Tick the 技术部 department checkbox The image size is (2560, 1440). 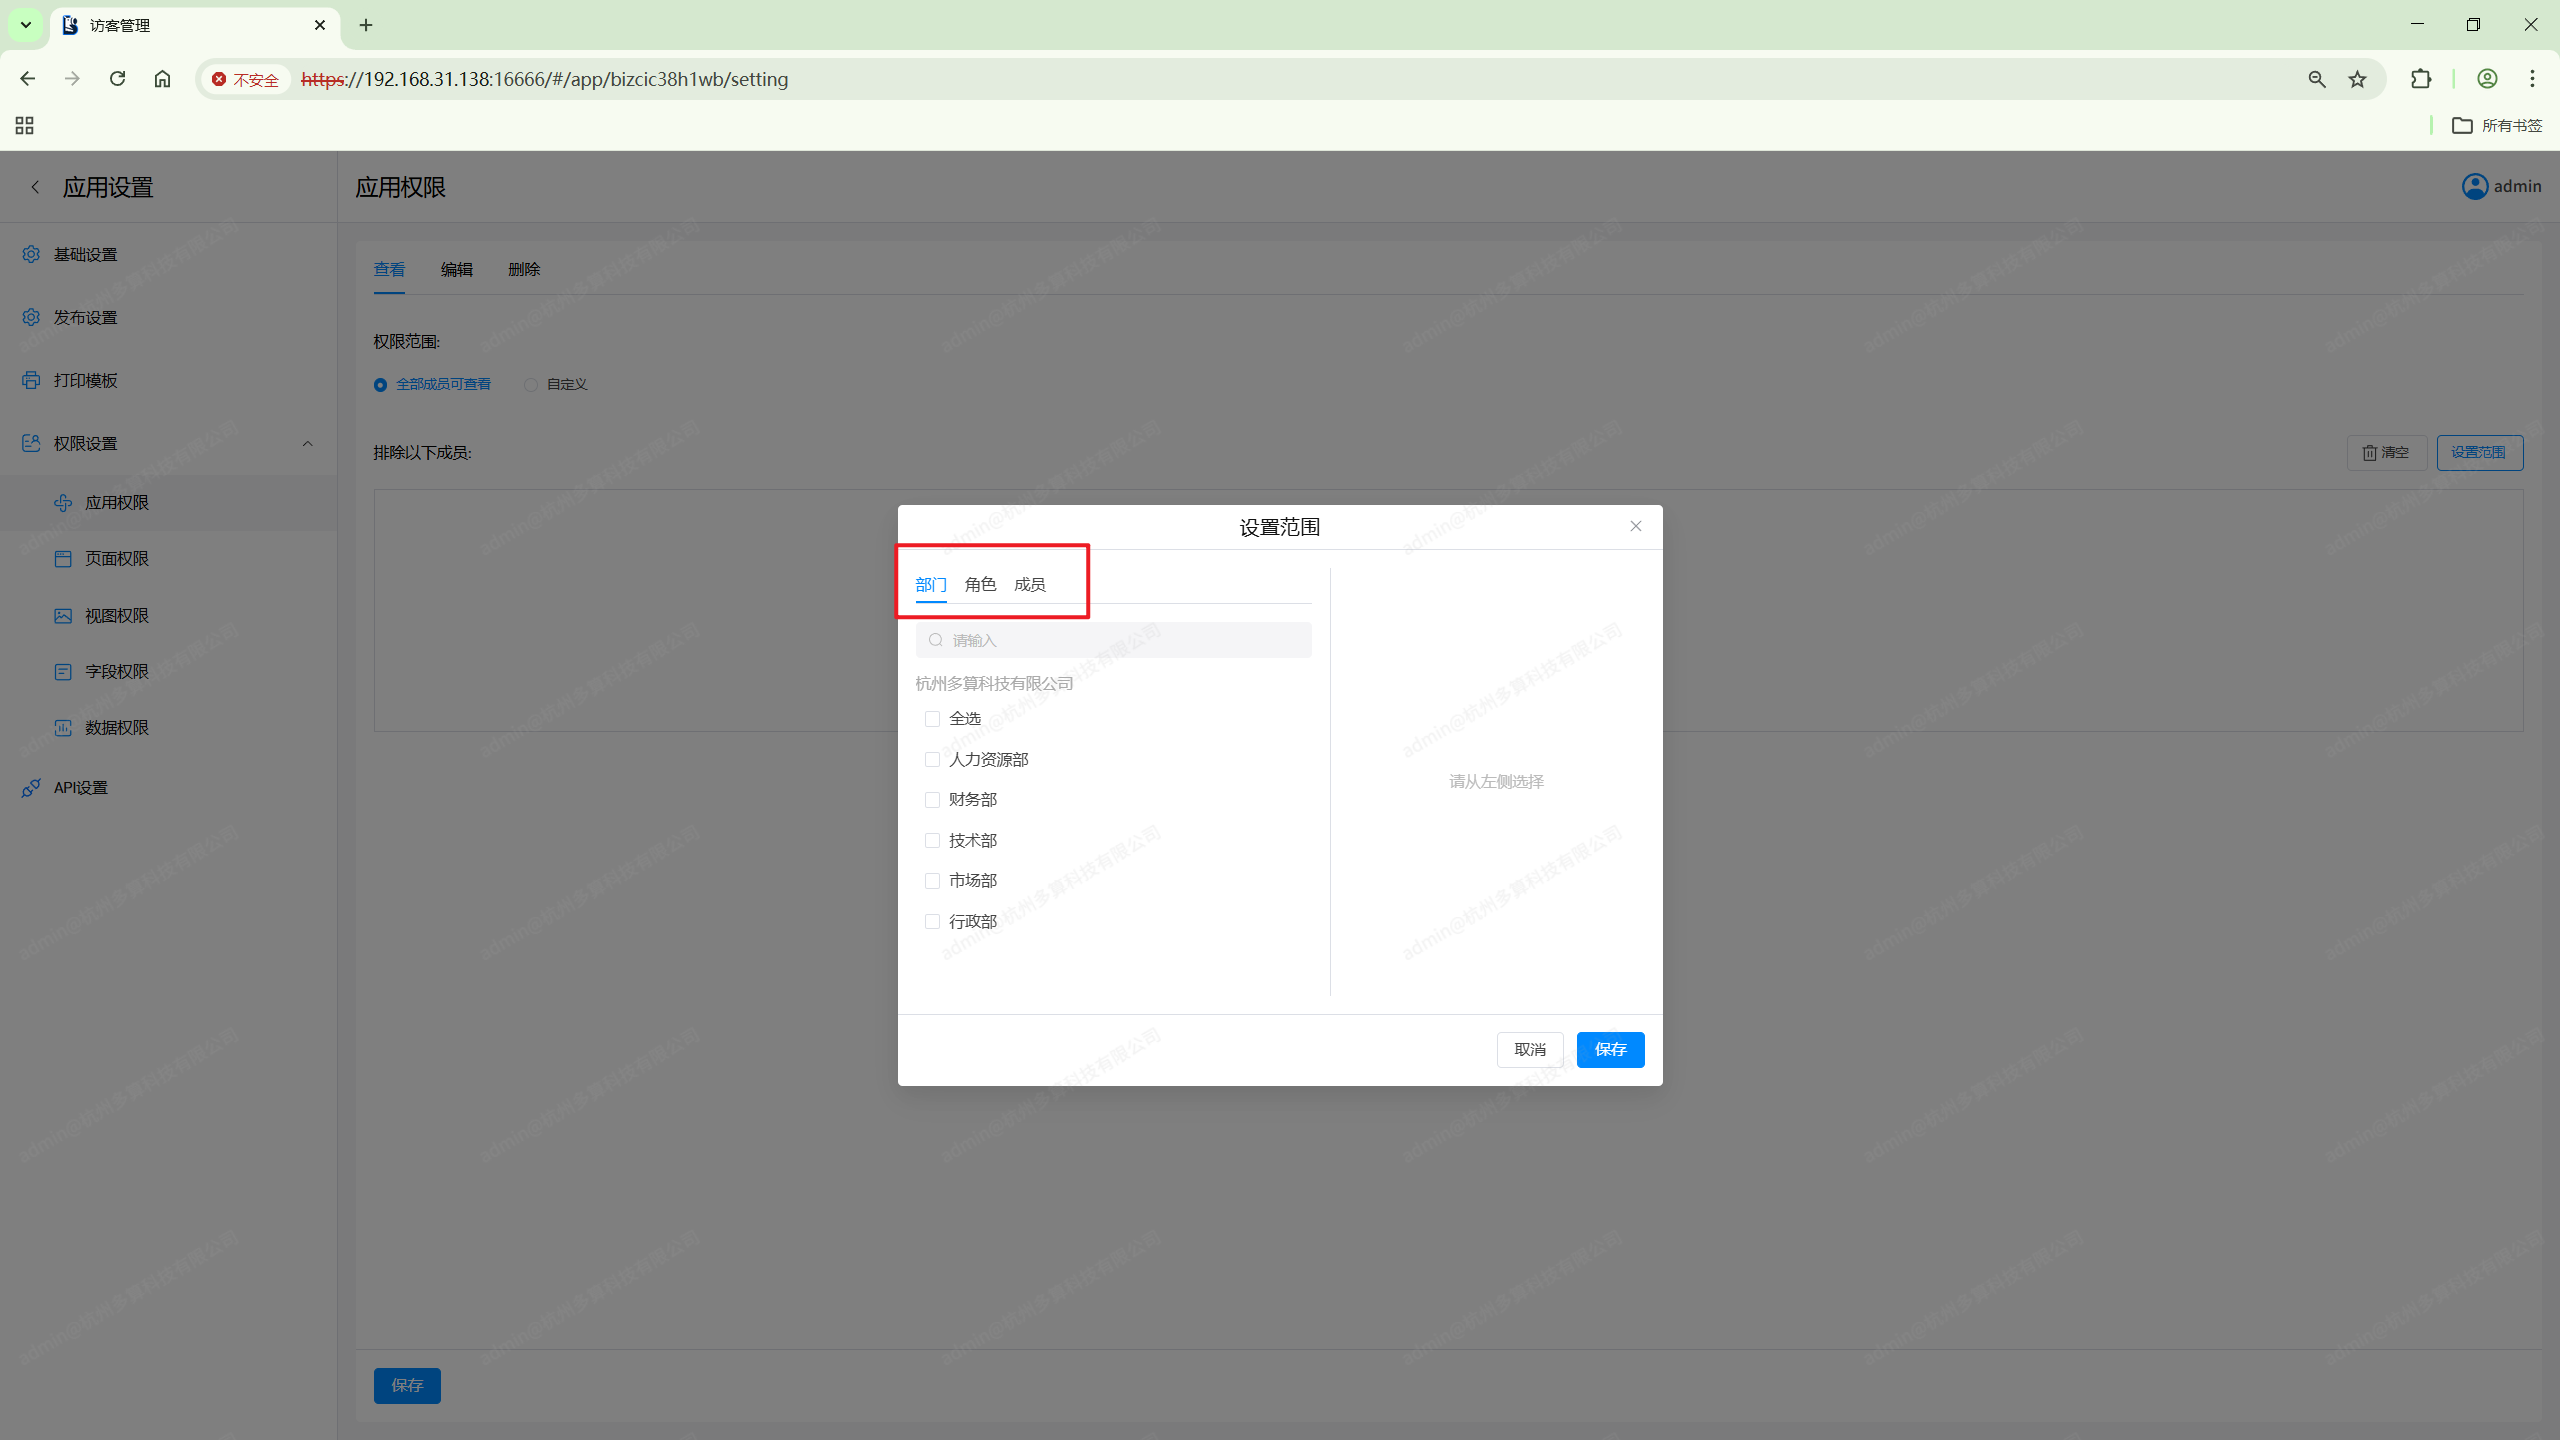coord(932,841)
